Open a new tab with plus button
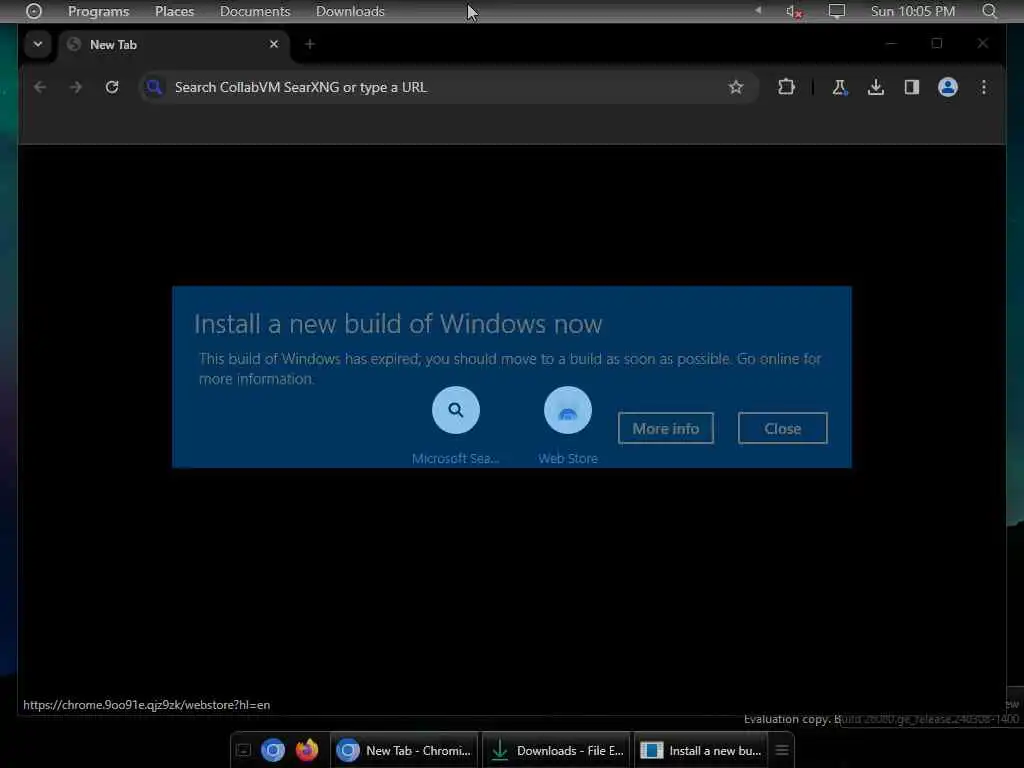The image size is (1024, 768). (310, 44)
